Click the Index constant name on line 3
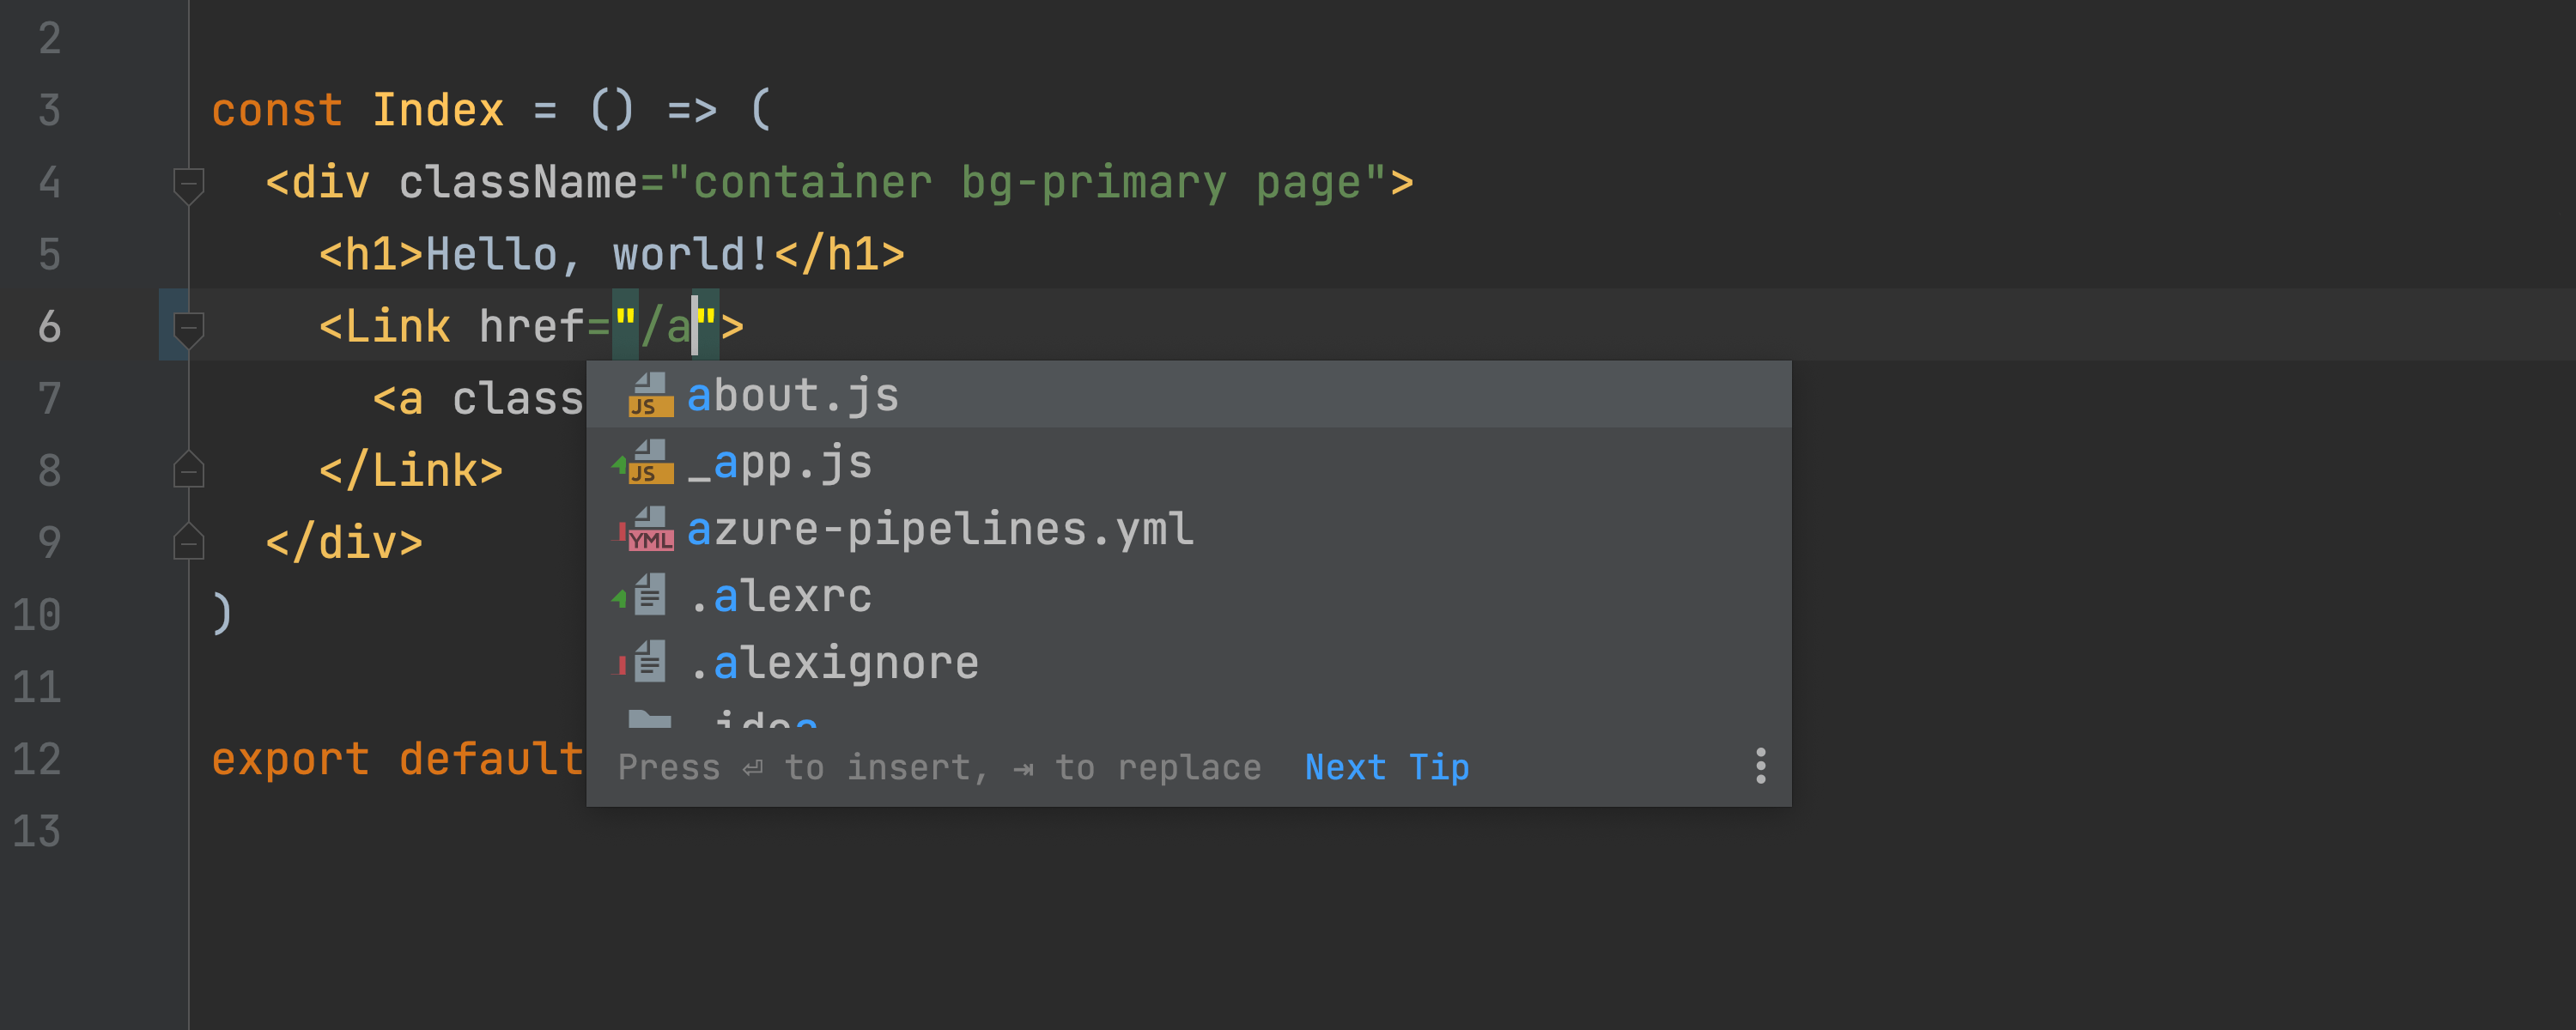The height and width of the screenshot is (1030, 2576). click(x=437, y=110)
